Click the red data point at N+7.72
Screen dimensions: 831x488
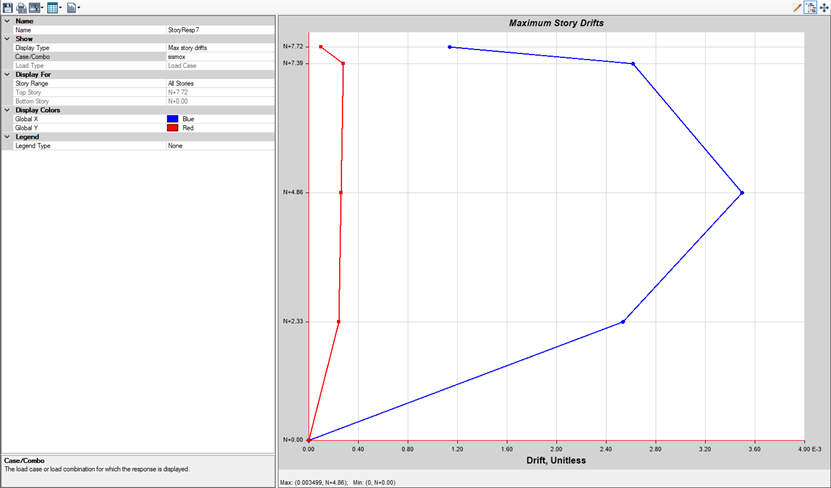(x=321, y=47)
